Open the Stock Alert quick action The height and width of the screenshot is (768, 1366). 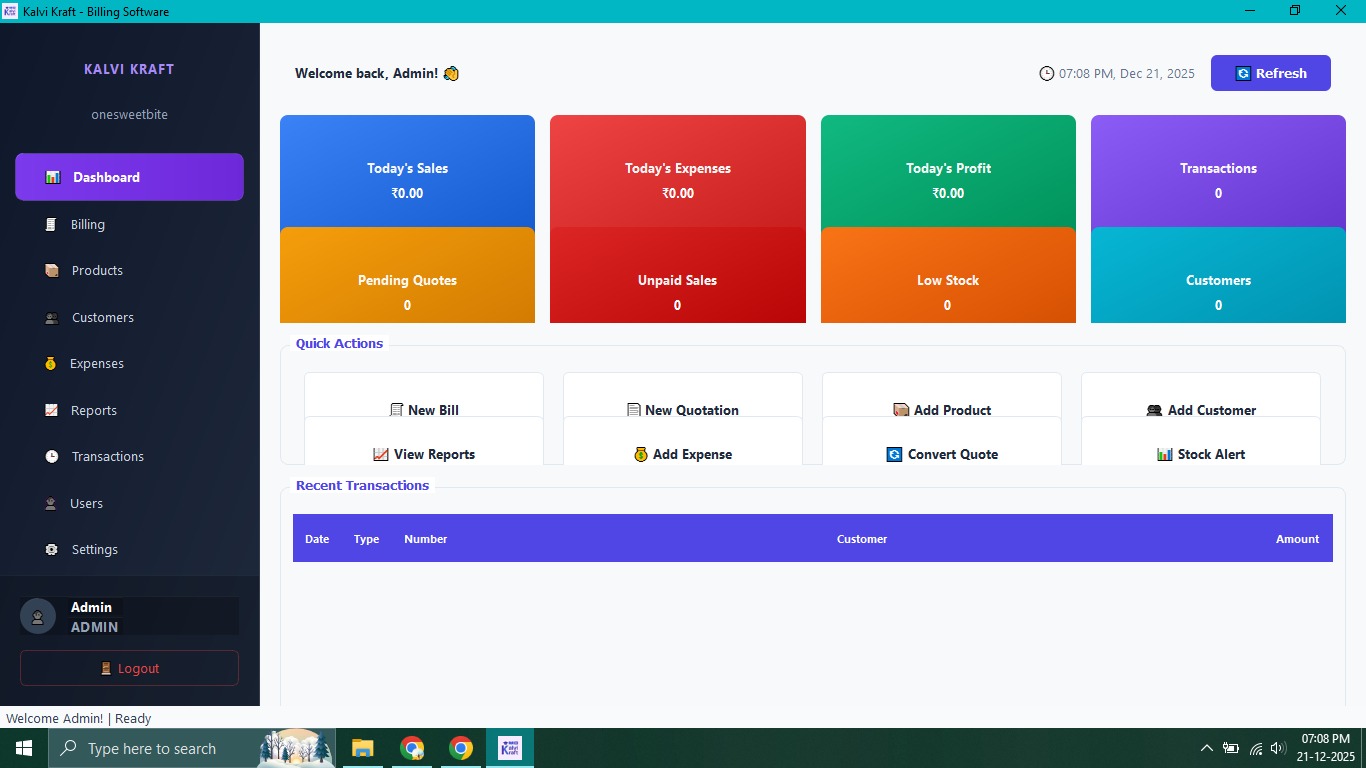(x=1200, y=454)
